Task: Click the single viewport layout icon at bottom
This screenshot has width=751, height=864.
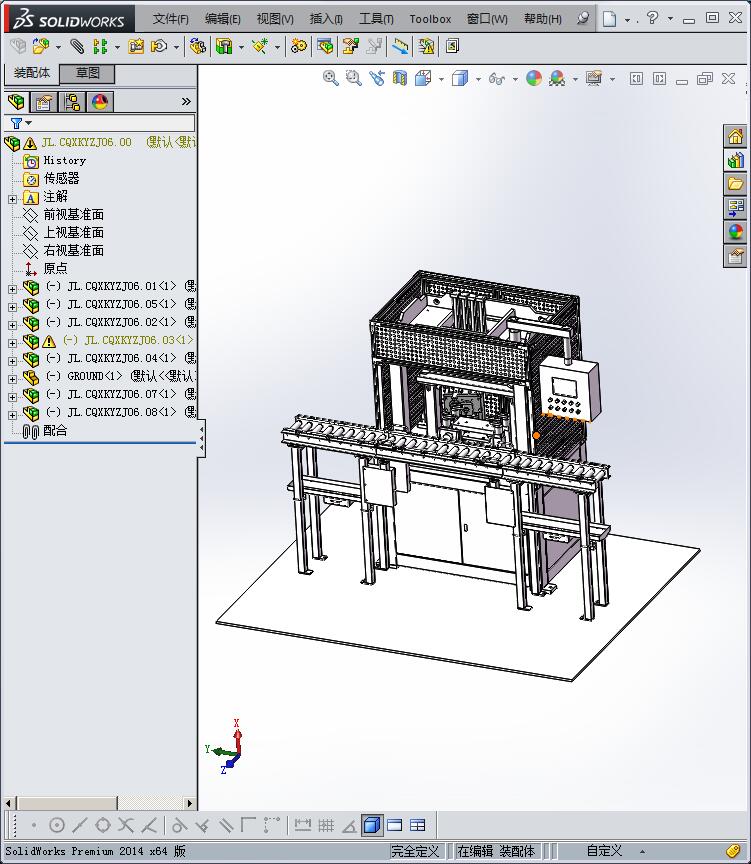Action: click(395, 825)
